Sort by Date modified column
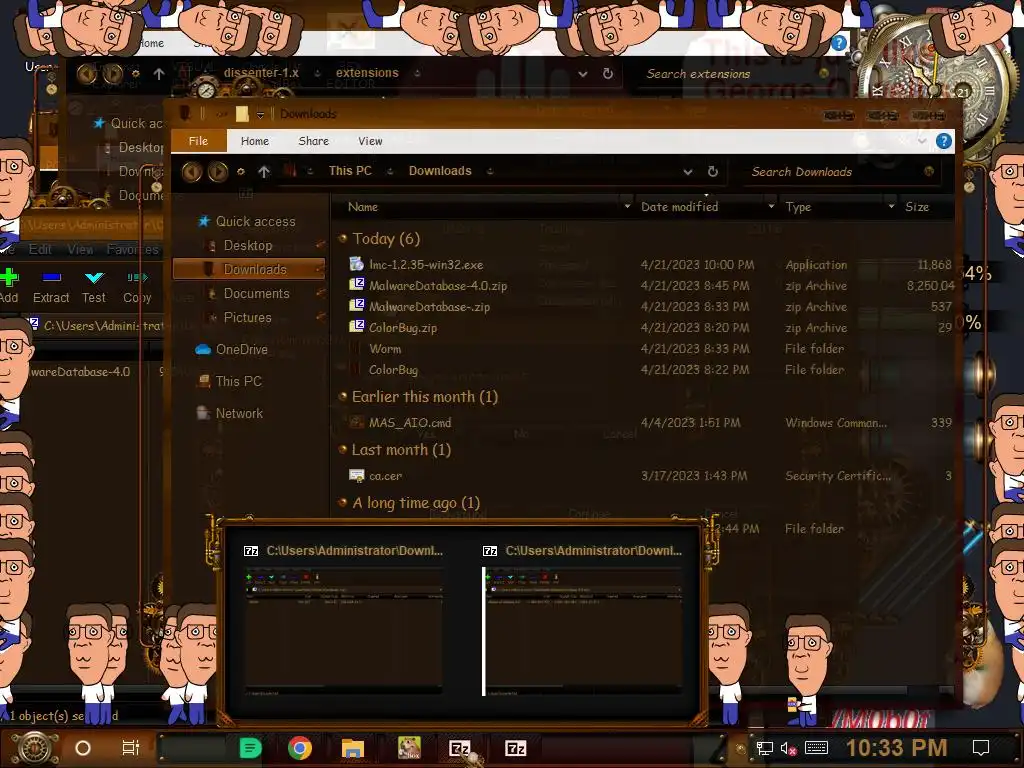Screen dimensions: 1024x768 click(679, 207)
